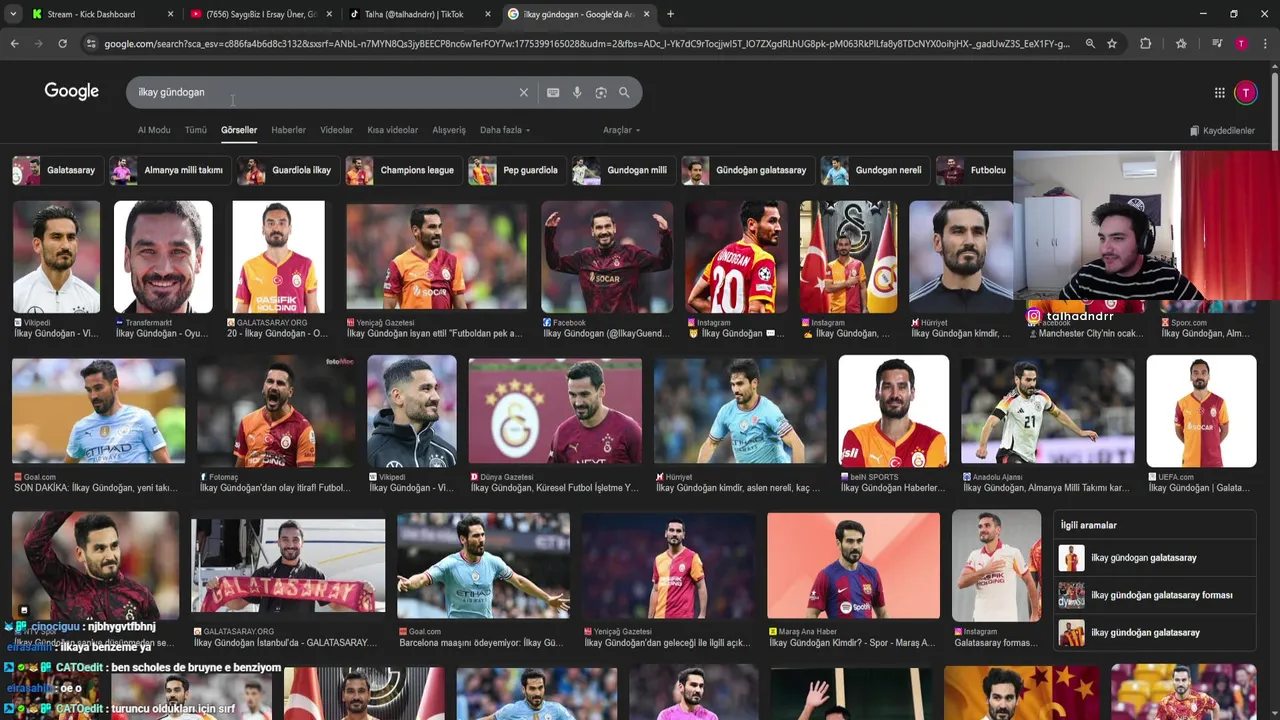Filter by Futbolcu chip
Screen dimensions: 1280x720
tap(973, 170)
